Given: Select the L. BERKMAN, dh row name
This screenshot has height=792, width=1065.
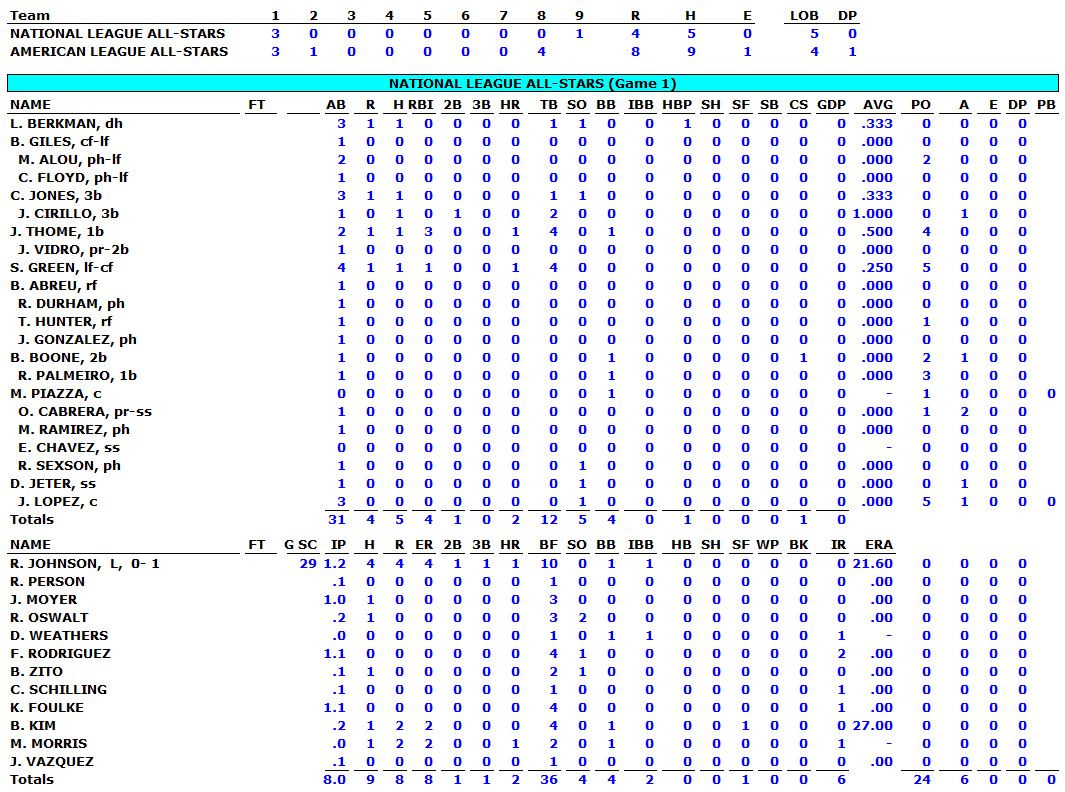Looking at the screenshot, I should pos(66,124).
